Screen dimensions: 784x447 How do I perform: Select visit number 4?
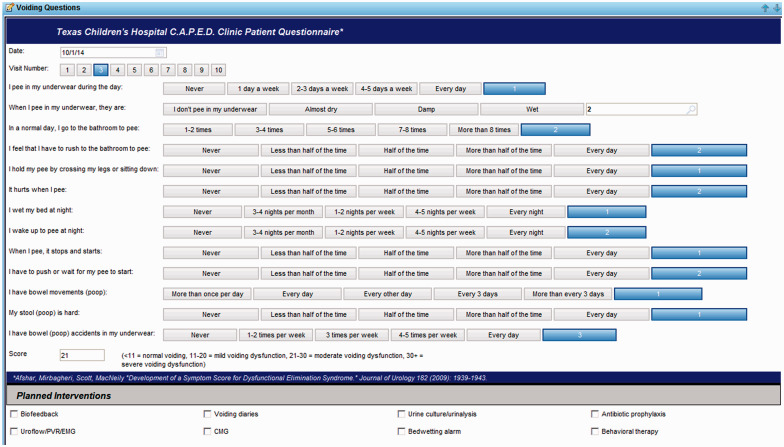pos(118,70)
